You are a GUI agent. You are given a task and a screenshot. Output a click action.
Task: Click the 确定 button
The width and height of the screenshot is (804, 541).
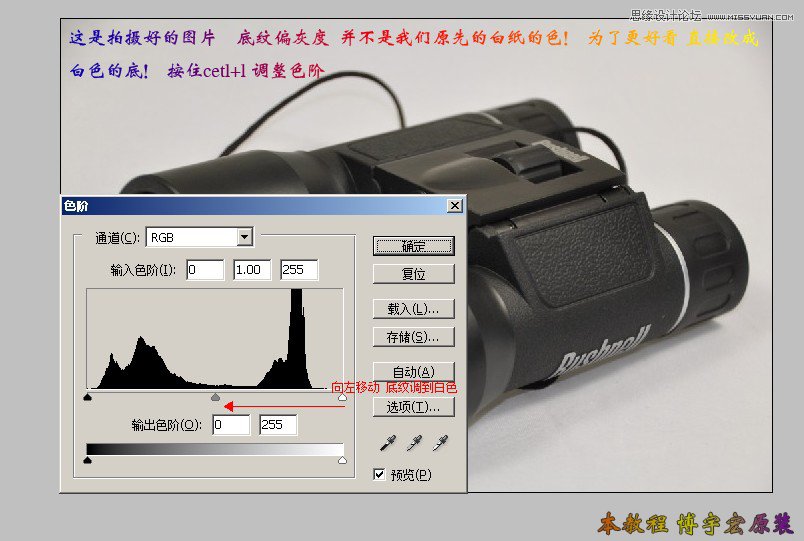(x=413, y=246)
